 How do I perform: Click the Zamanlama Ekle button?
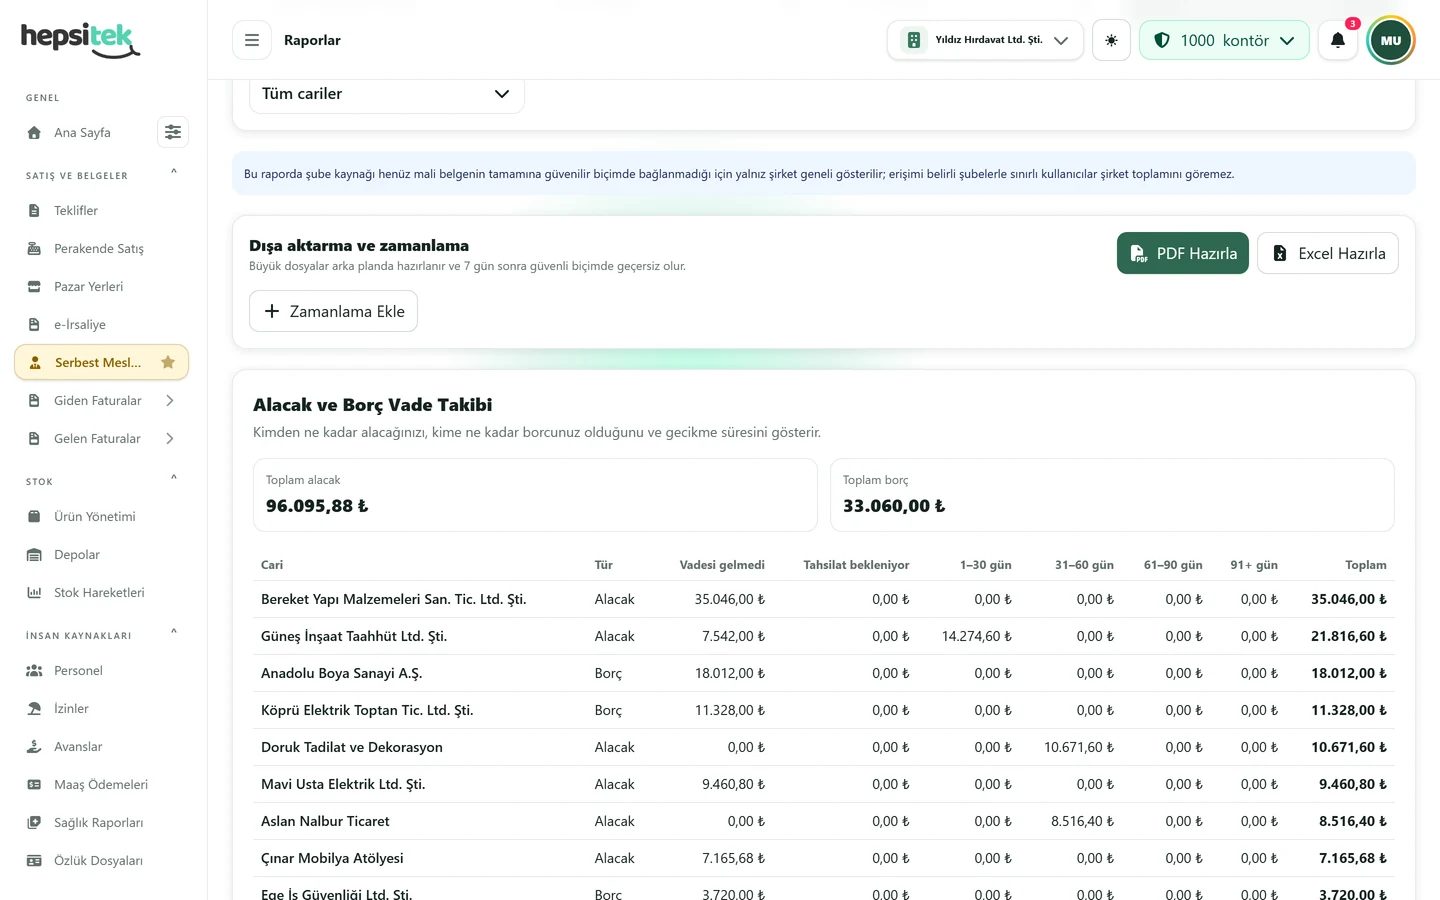333,311
